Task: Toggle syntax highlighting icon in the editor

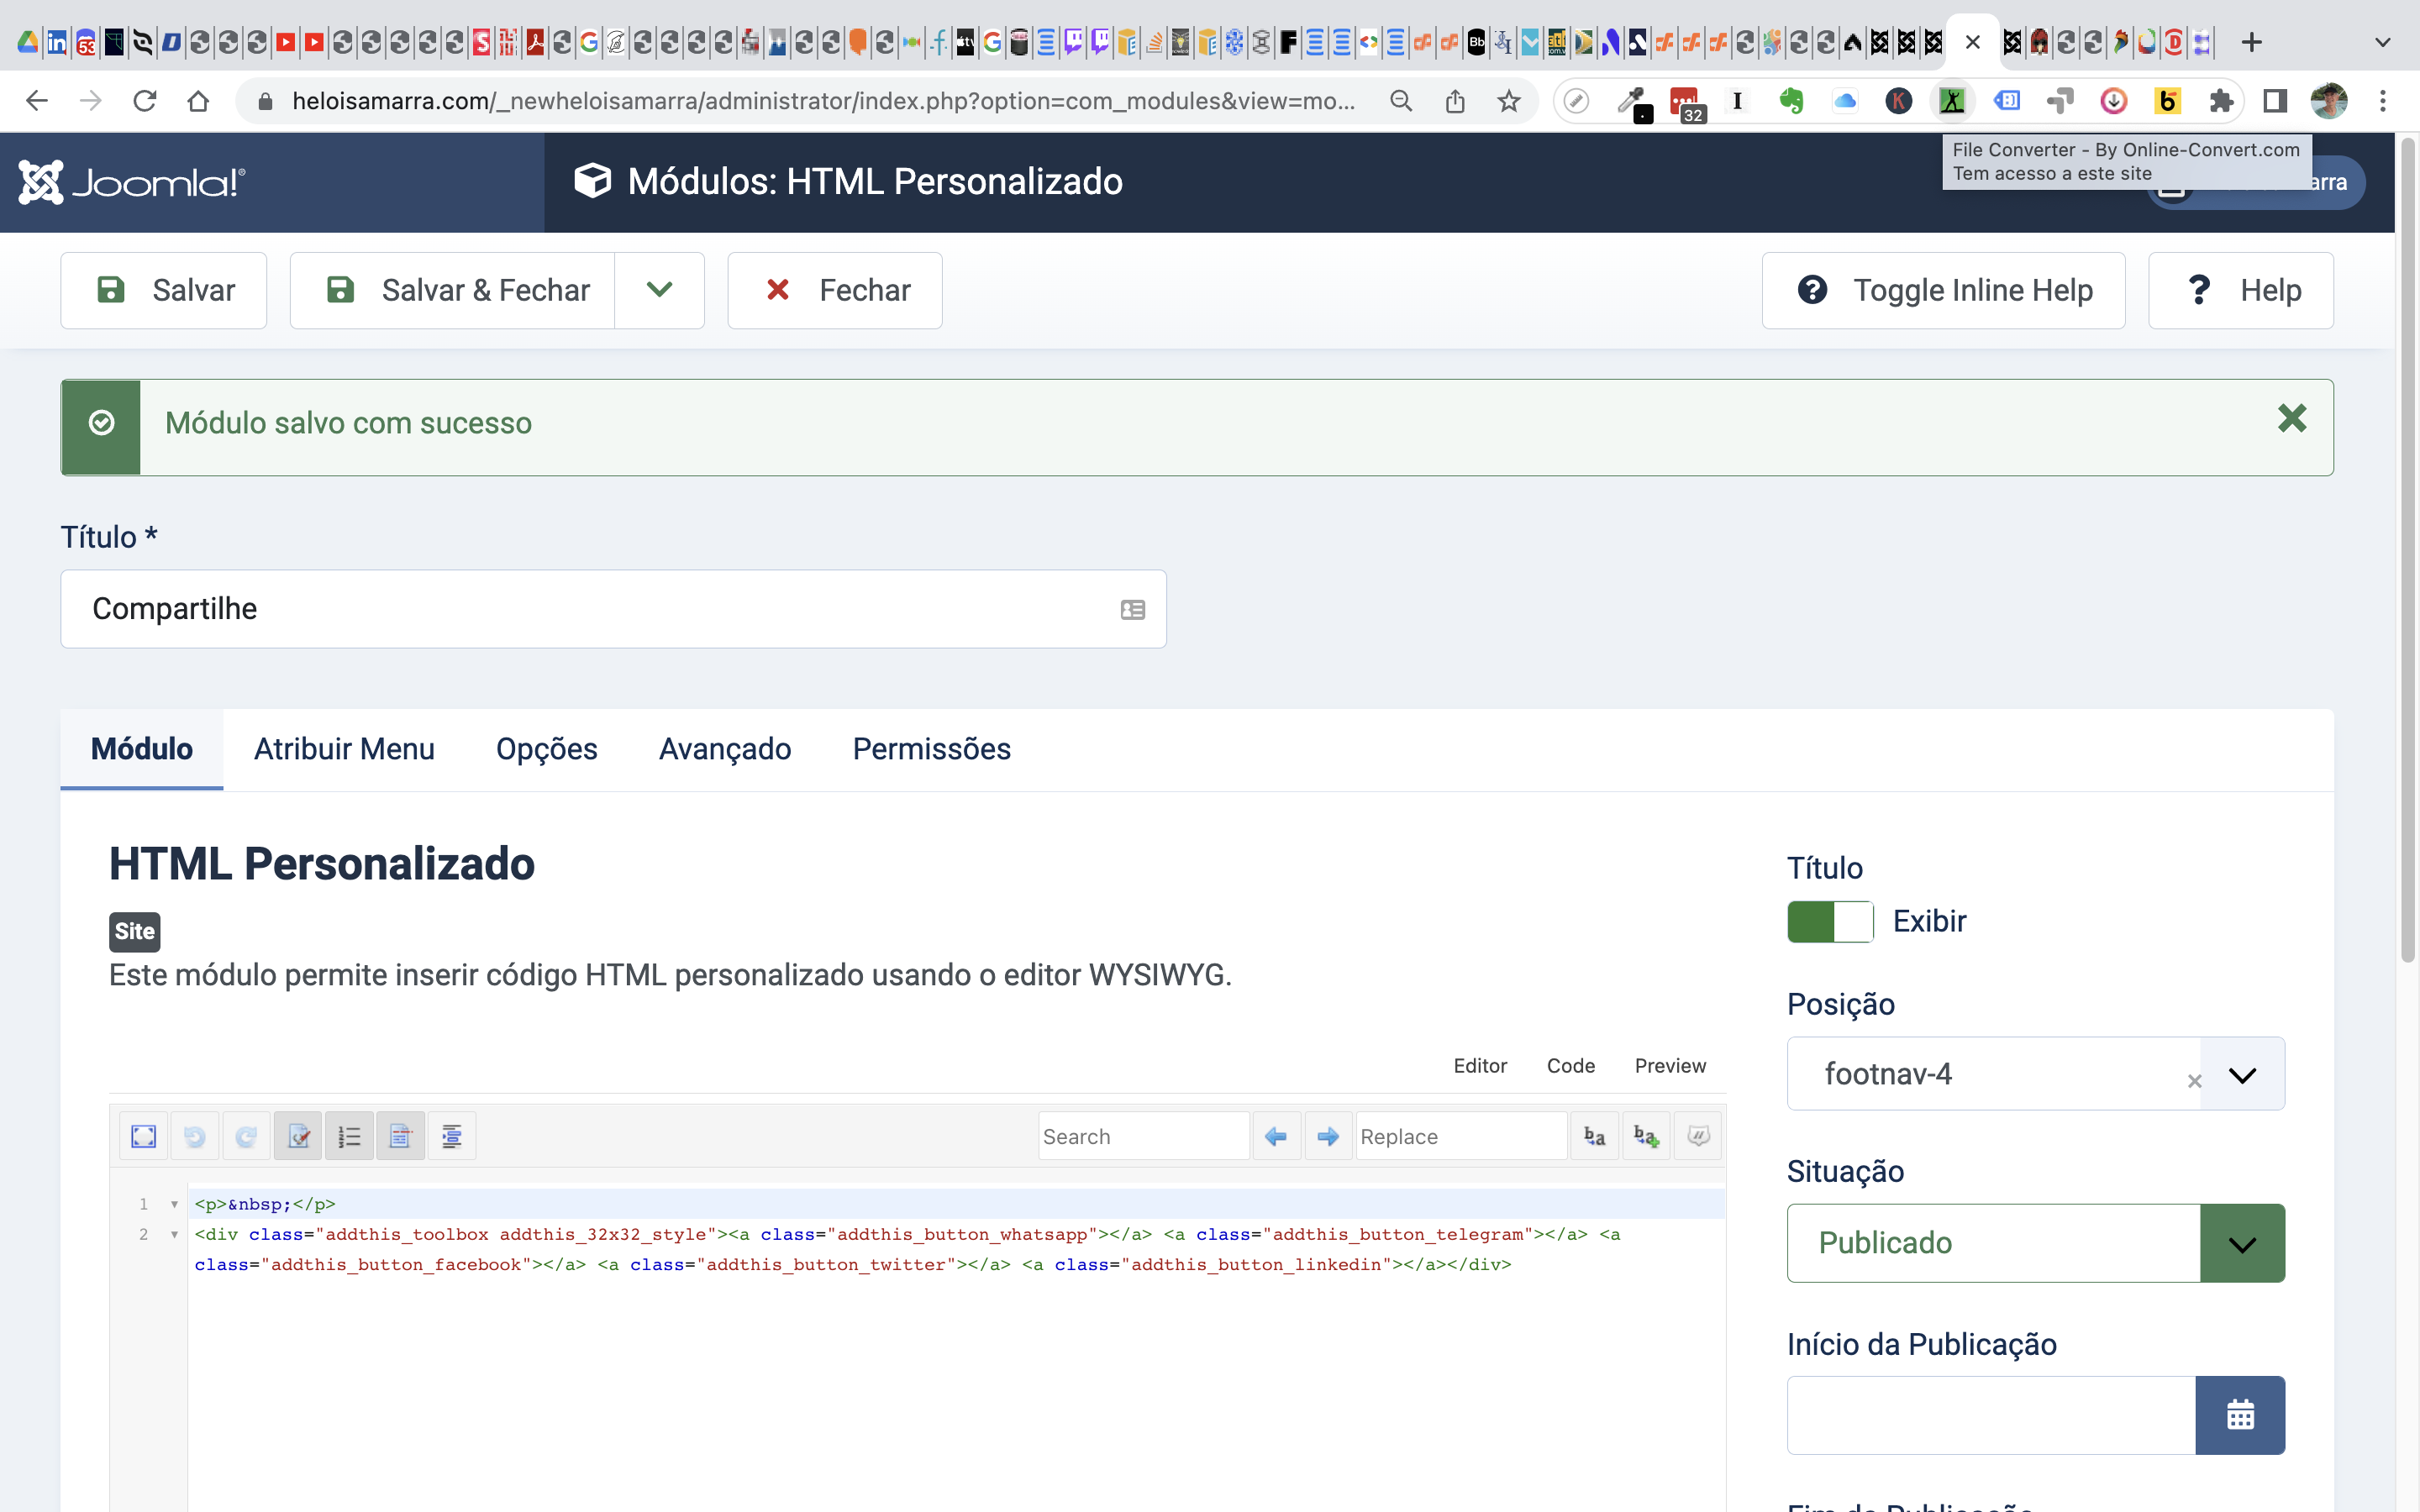Action: (298, 1136)
